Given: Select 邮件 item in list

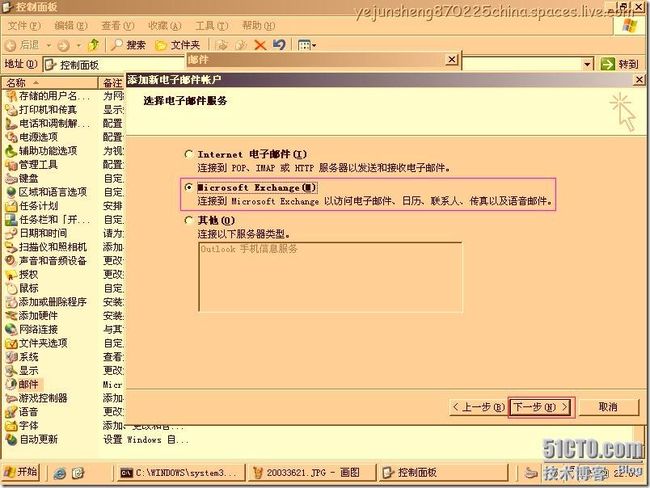Looking at the screenshot, I should [22, 384].
